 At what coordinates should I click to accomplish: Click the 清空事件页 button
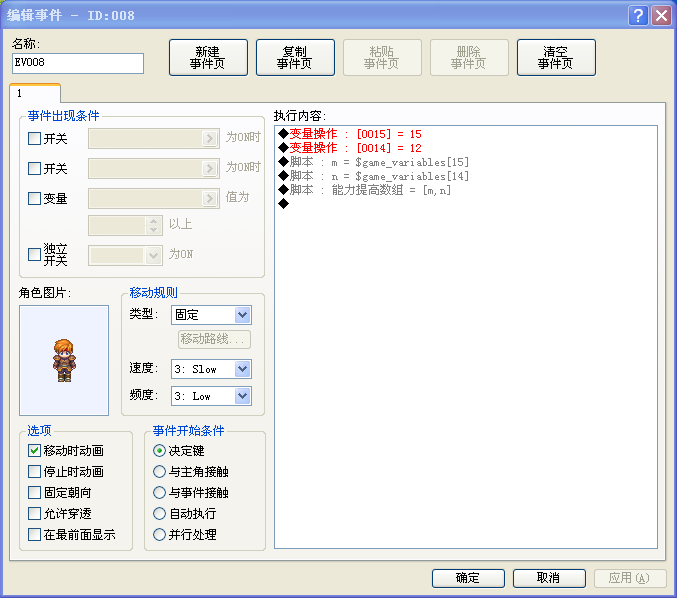tap(556, 57)
